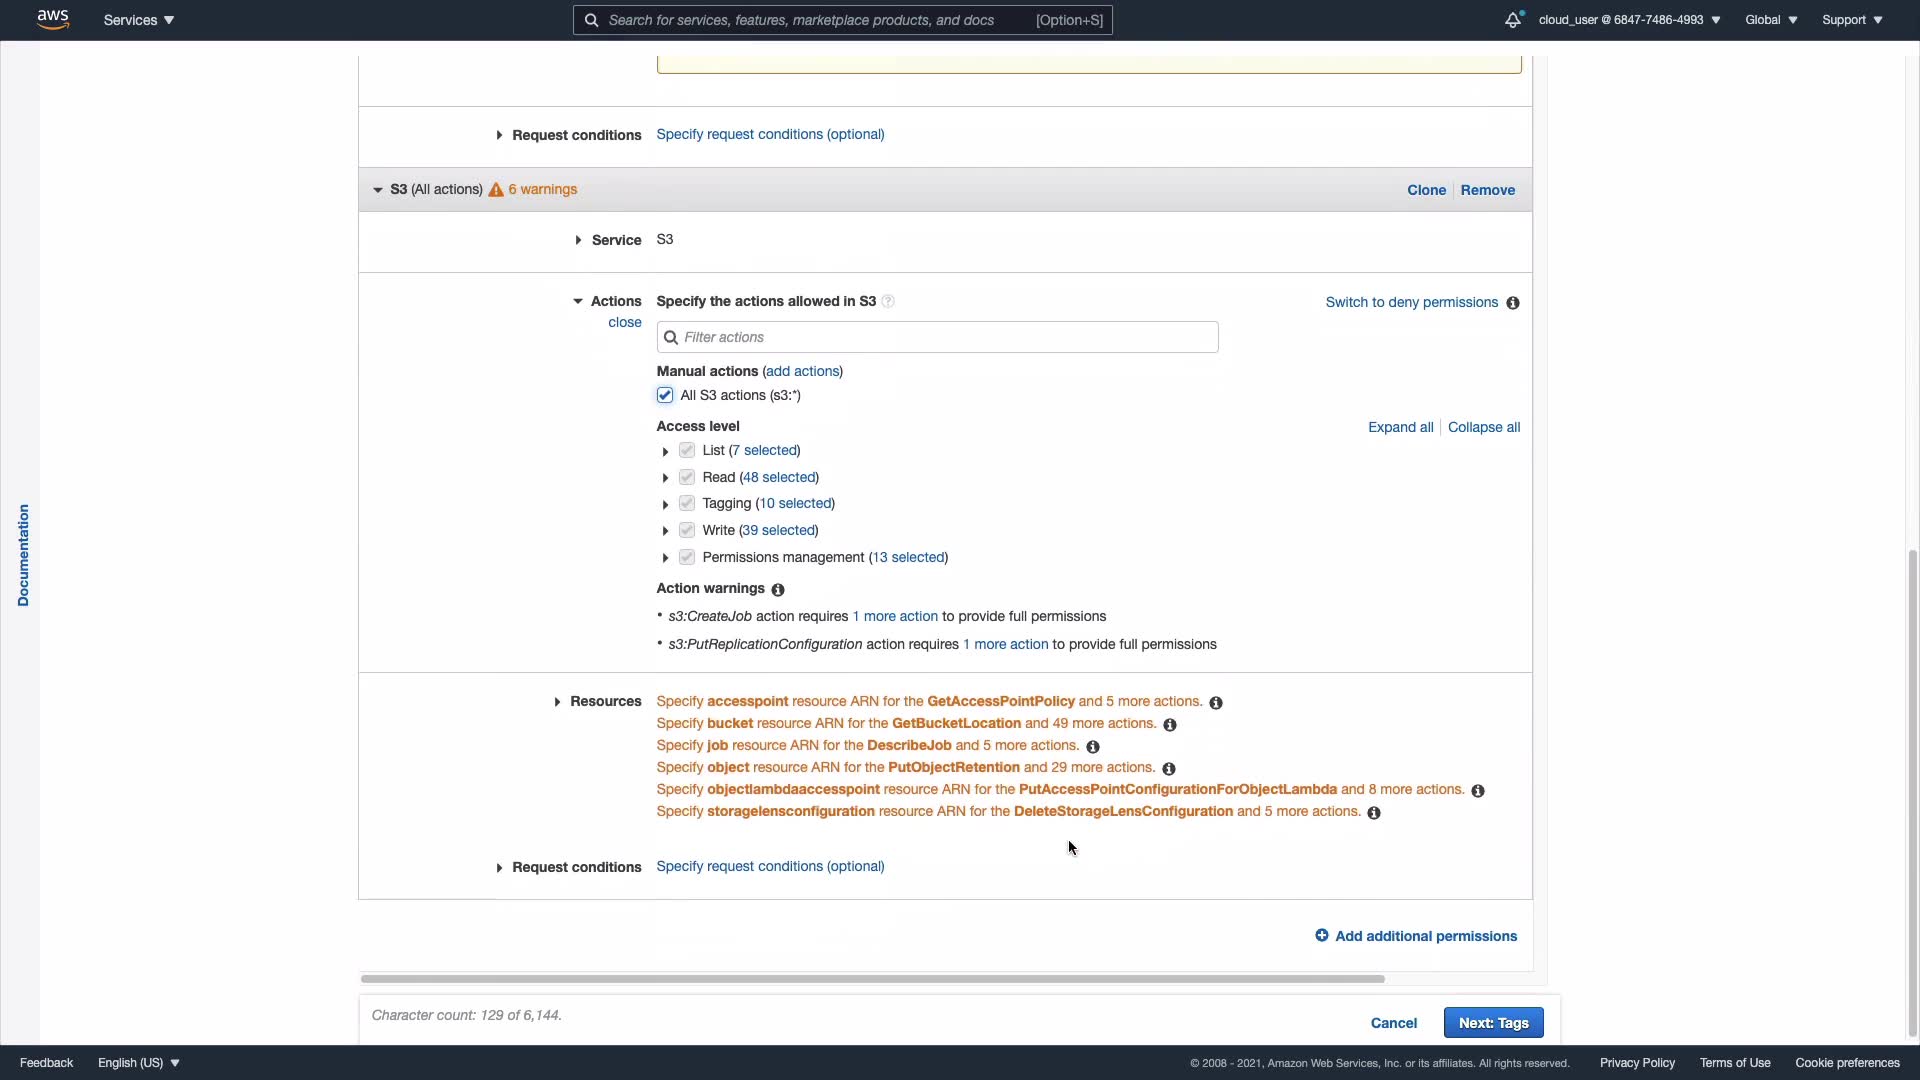Click info icon for bucket resource warning
This screenshot has width=1920, height=1080.
point(1170,725)
